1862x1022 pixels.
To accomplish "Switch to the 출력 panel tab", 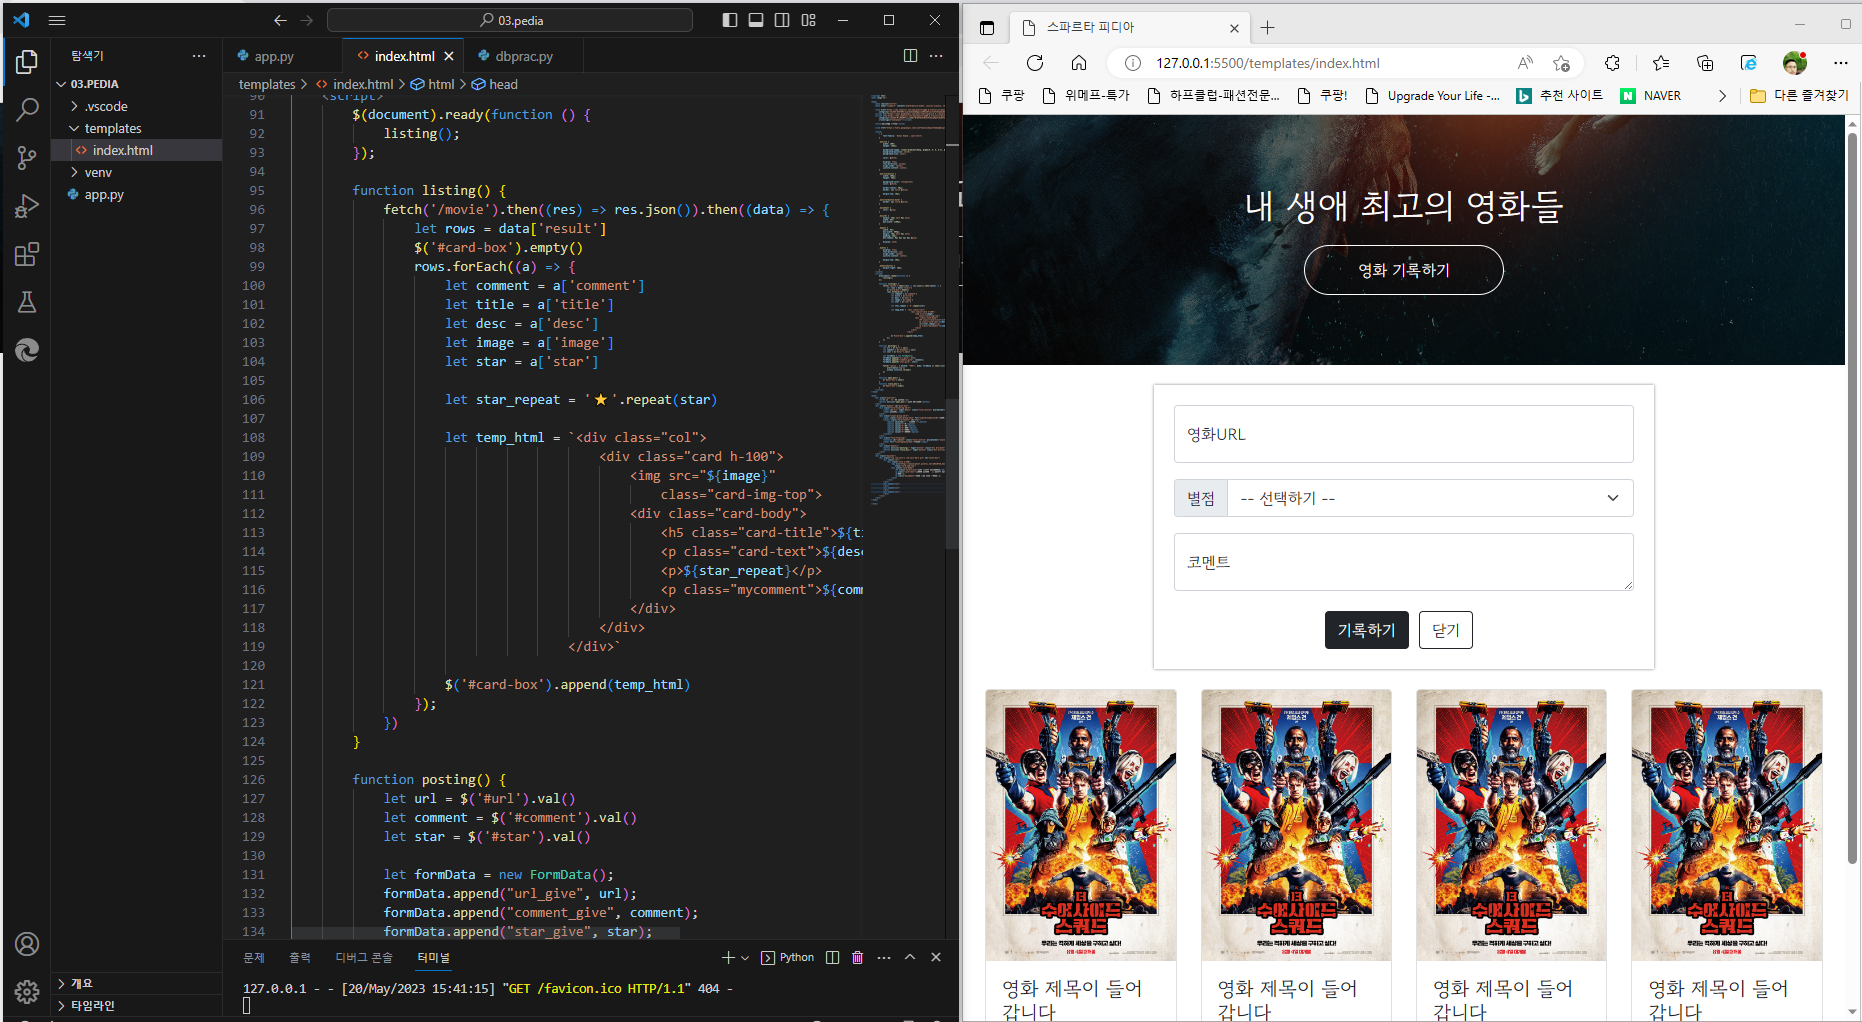I will click(x=300, y=958).
